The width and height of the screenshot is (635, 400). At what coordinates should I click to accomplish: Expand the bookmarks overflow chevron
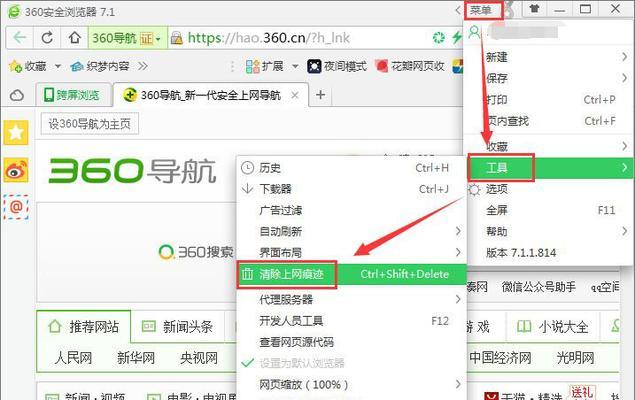click(x=143, y=66)
